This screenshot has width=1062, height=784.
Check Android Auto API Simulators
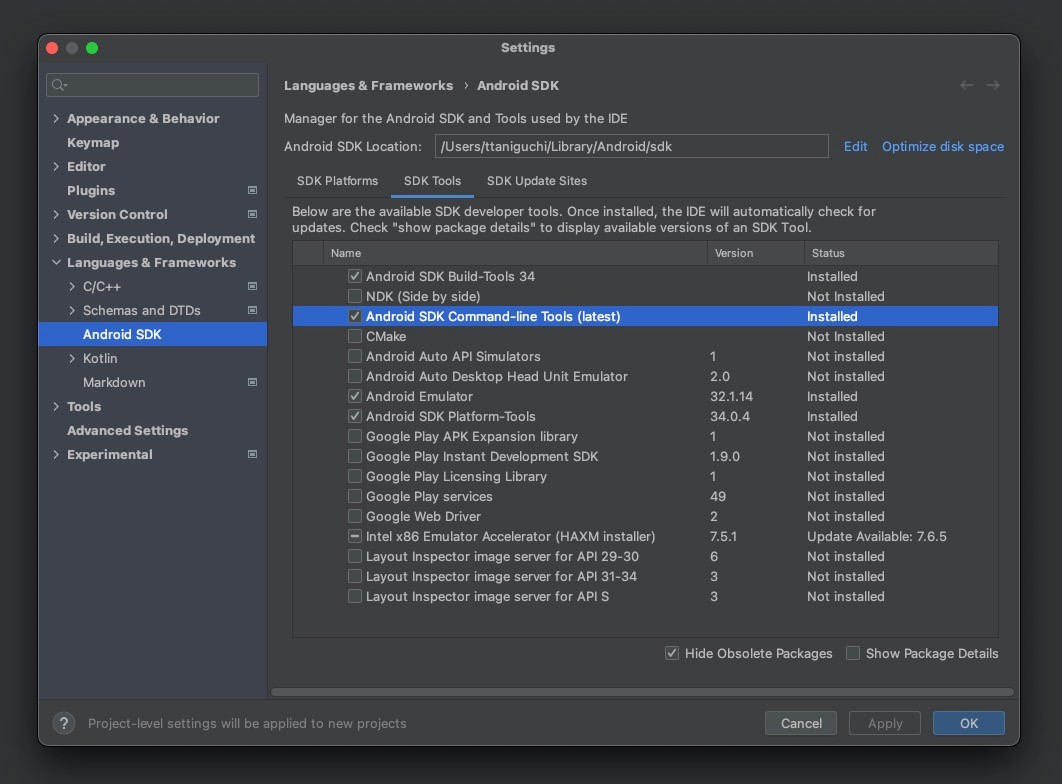[x=354, y=356]
